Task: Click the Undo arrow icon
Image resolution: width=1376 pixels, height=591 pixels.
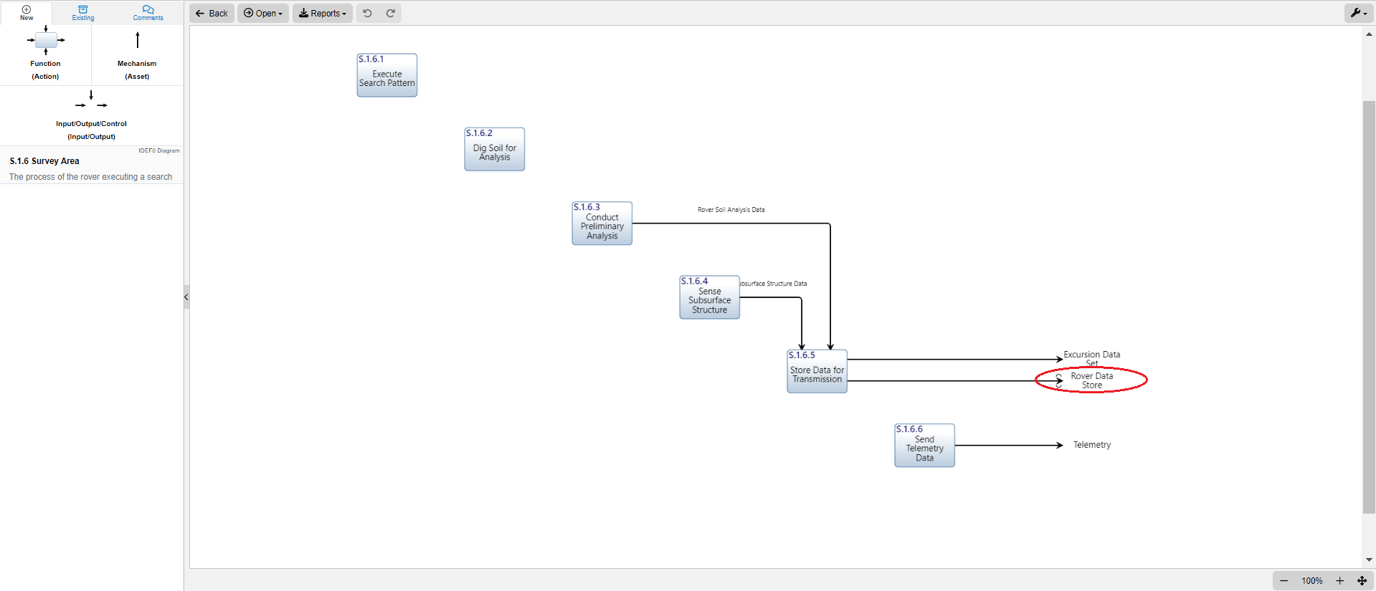Action: pyautogui.click(x=368, y=13)
